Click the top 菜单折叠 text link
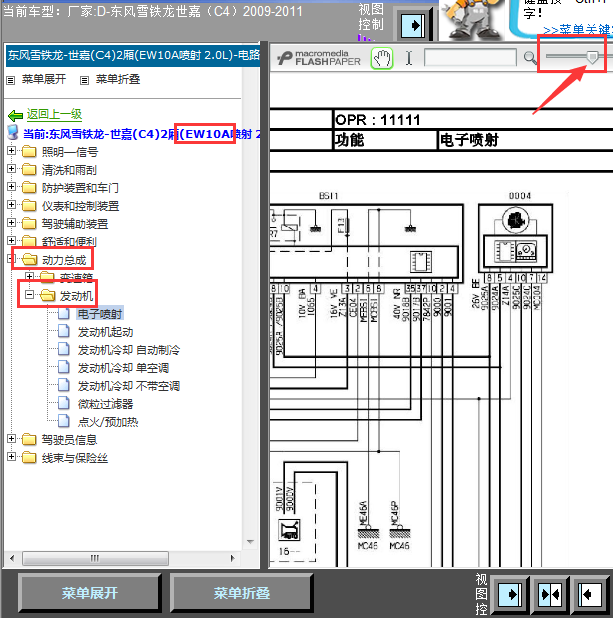 [x=118, y=79]
